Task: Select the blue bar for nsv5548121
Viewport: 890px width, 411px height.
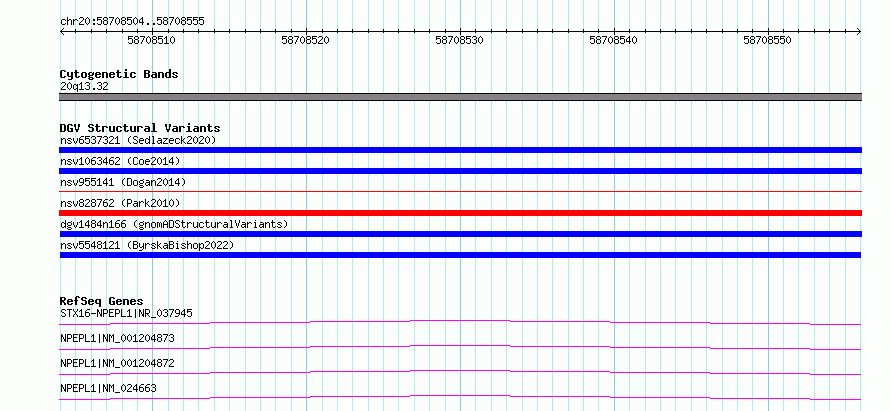Action: tap(460, 255)
